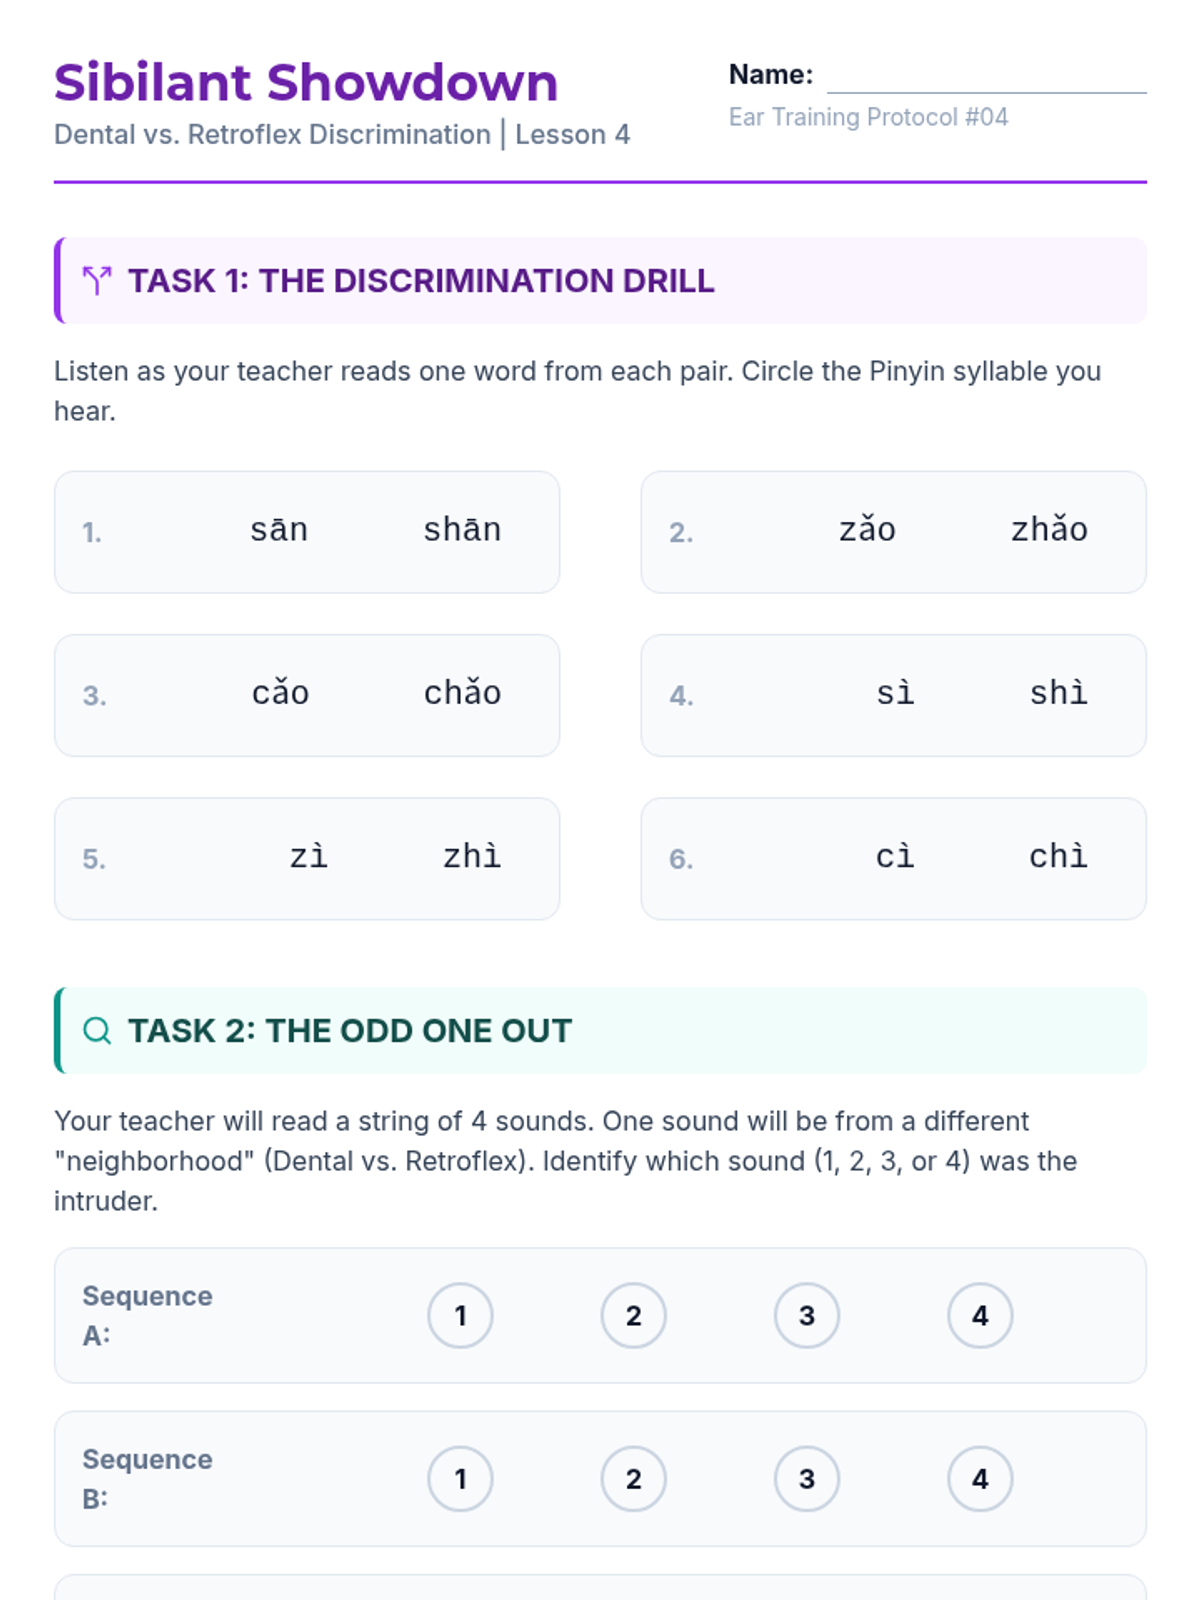This screenshot has width=1200, height=1600.
Task: Select circle 4 in Sequence A
Action: point(980,1315)
